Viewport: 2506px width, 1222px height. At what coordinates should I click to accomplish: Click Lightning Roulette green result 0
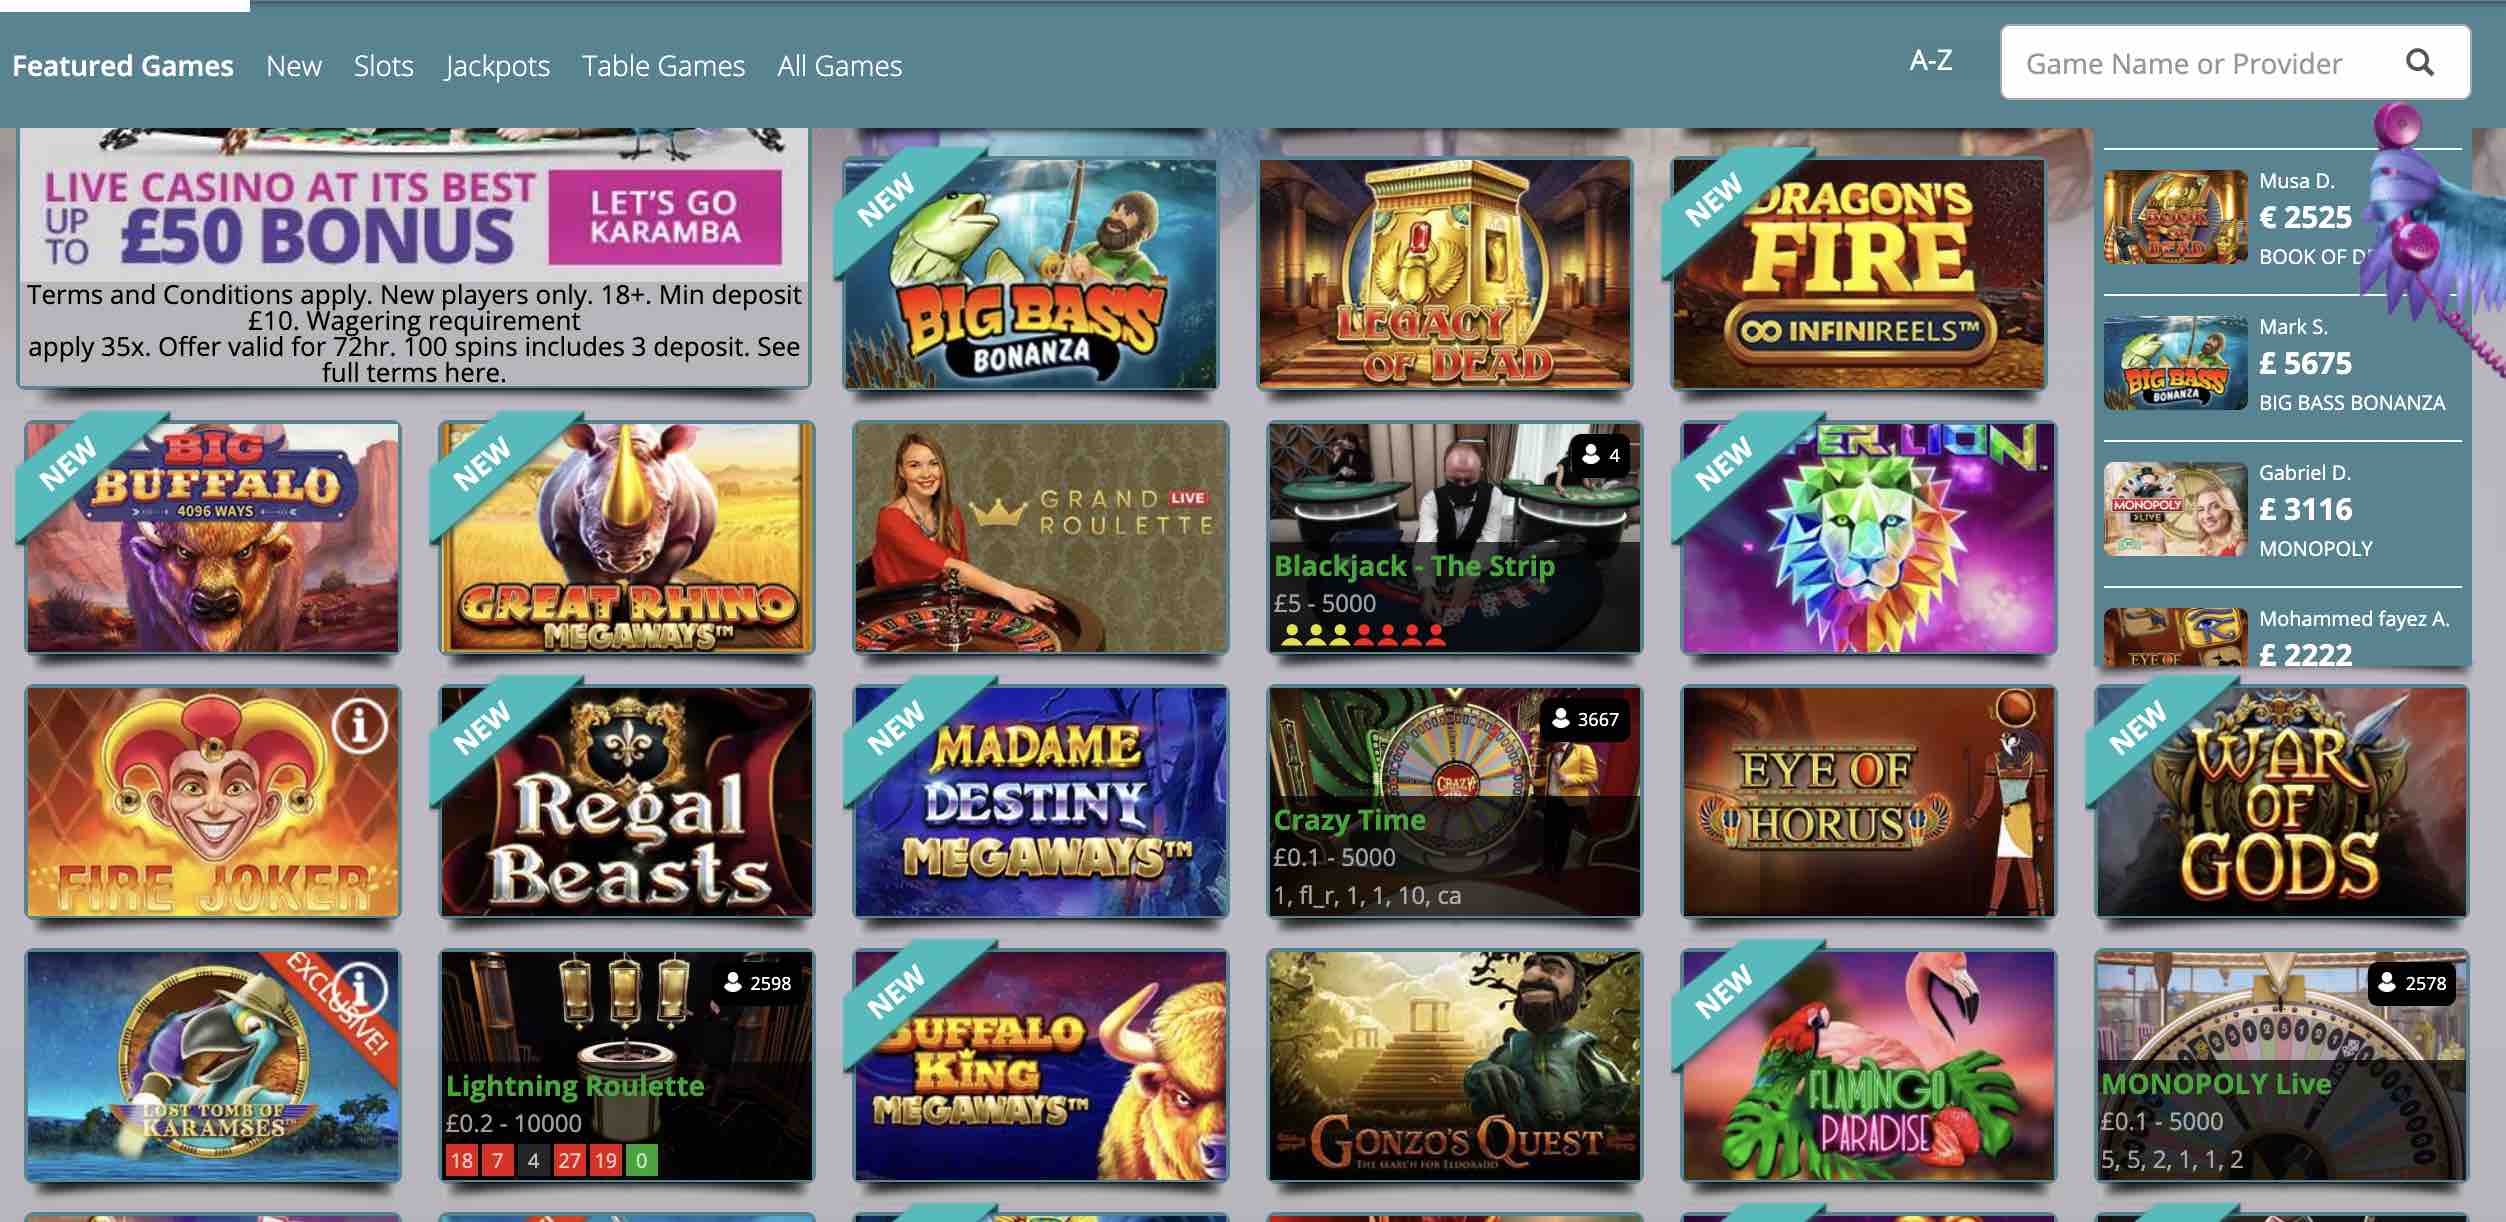click(x=641, y=1160)
